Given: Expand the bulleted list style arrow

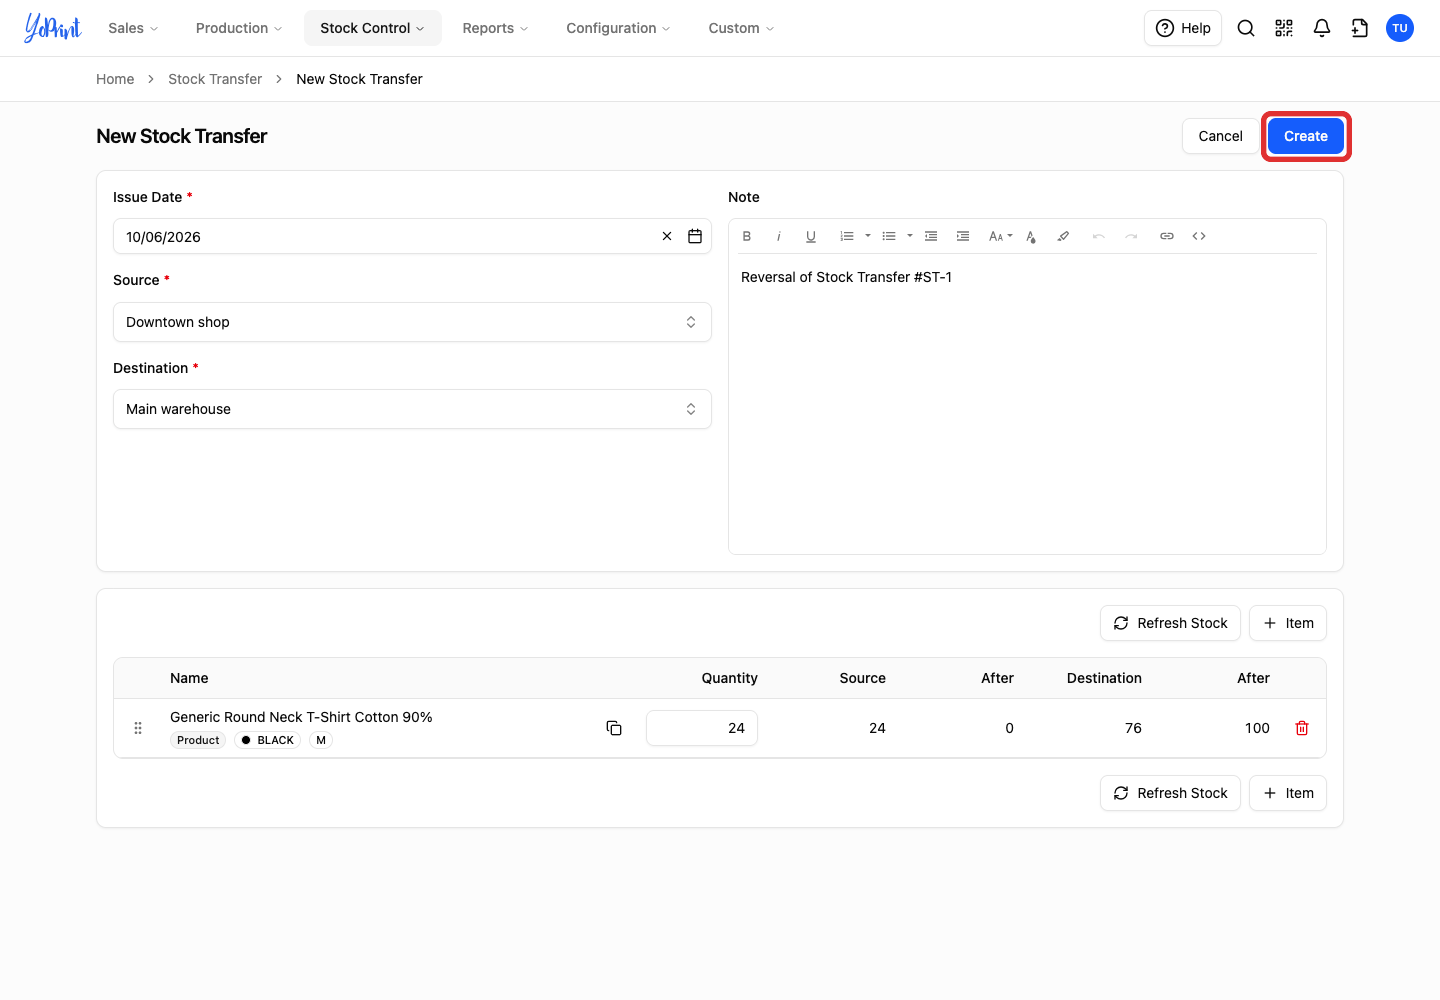Looking at the screenshot, I should (910, 236).
